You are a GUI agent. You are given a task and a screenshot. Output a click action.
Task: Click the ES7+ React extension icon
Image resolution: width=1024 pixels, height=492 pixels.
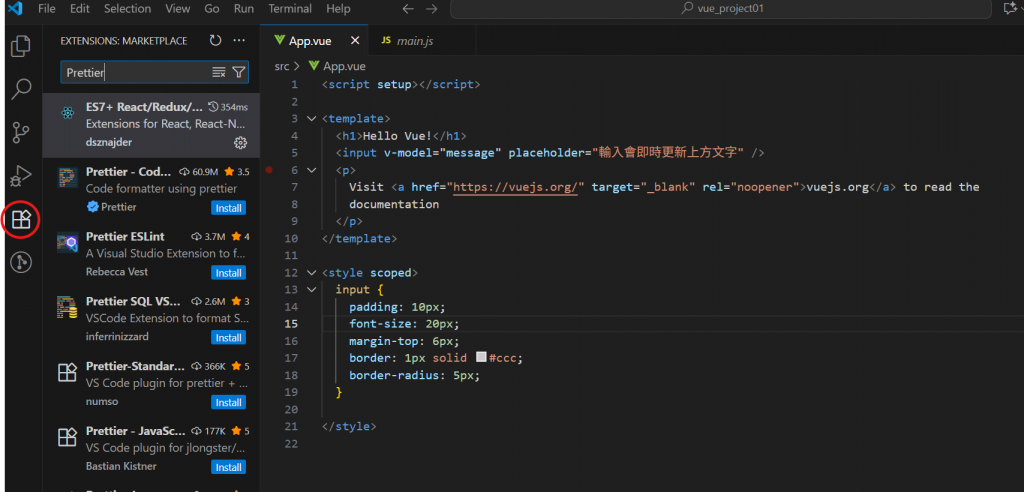point(67,113)
